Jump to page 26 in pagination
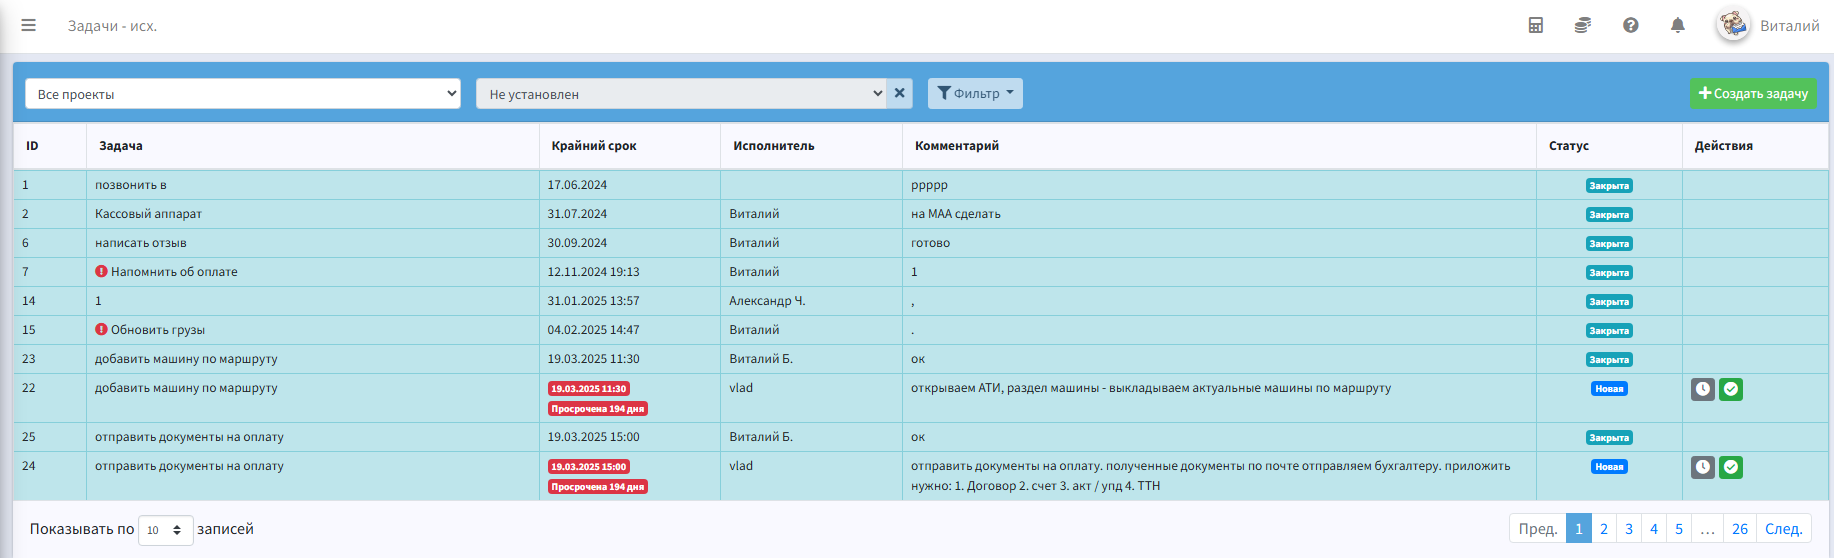The height and width of the screenshot is (558, 1834). (x=1740, y=529)
